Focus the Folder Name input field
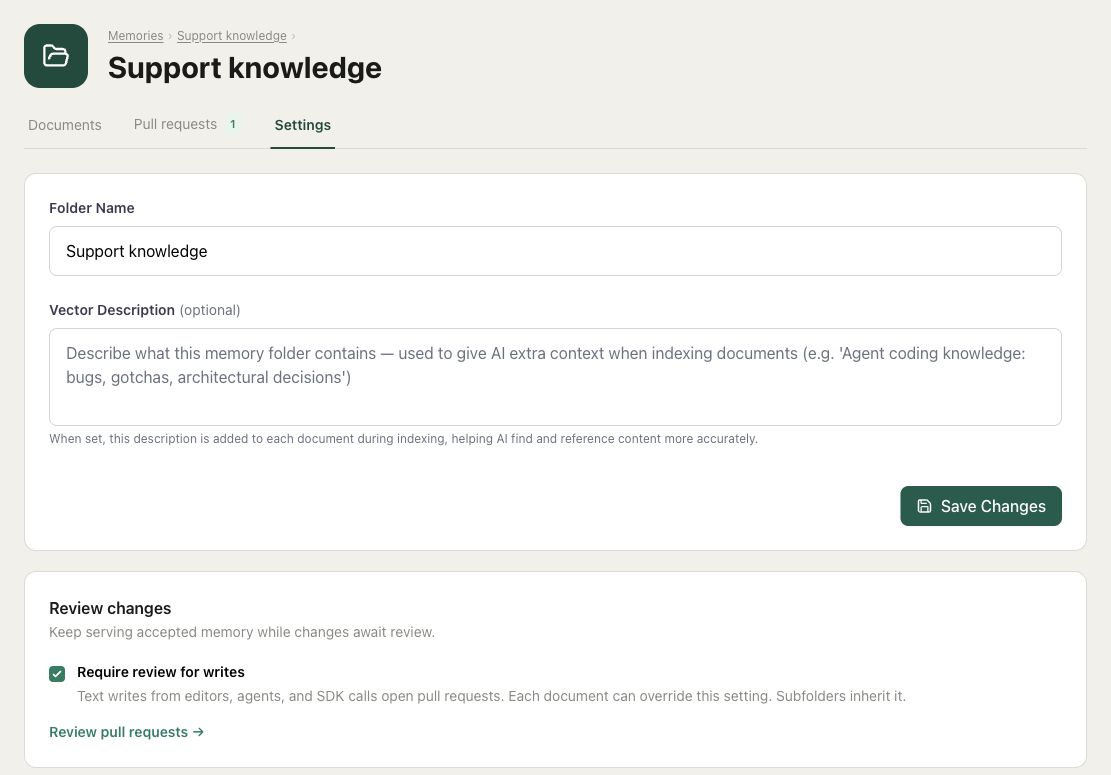1111x775 pixels. point(555,251)
